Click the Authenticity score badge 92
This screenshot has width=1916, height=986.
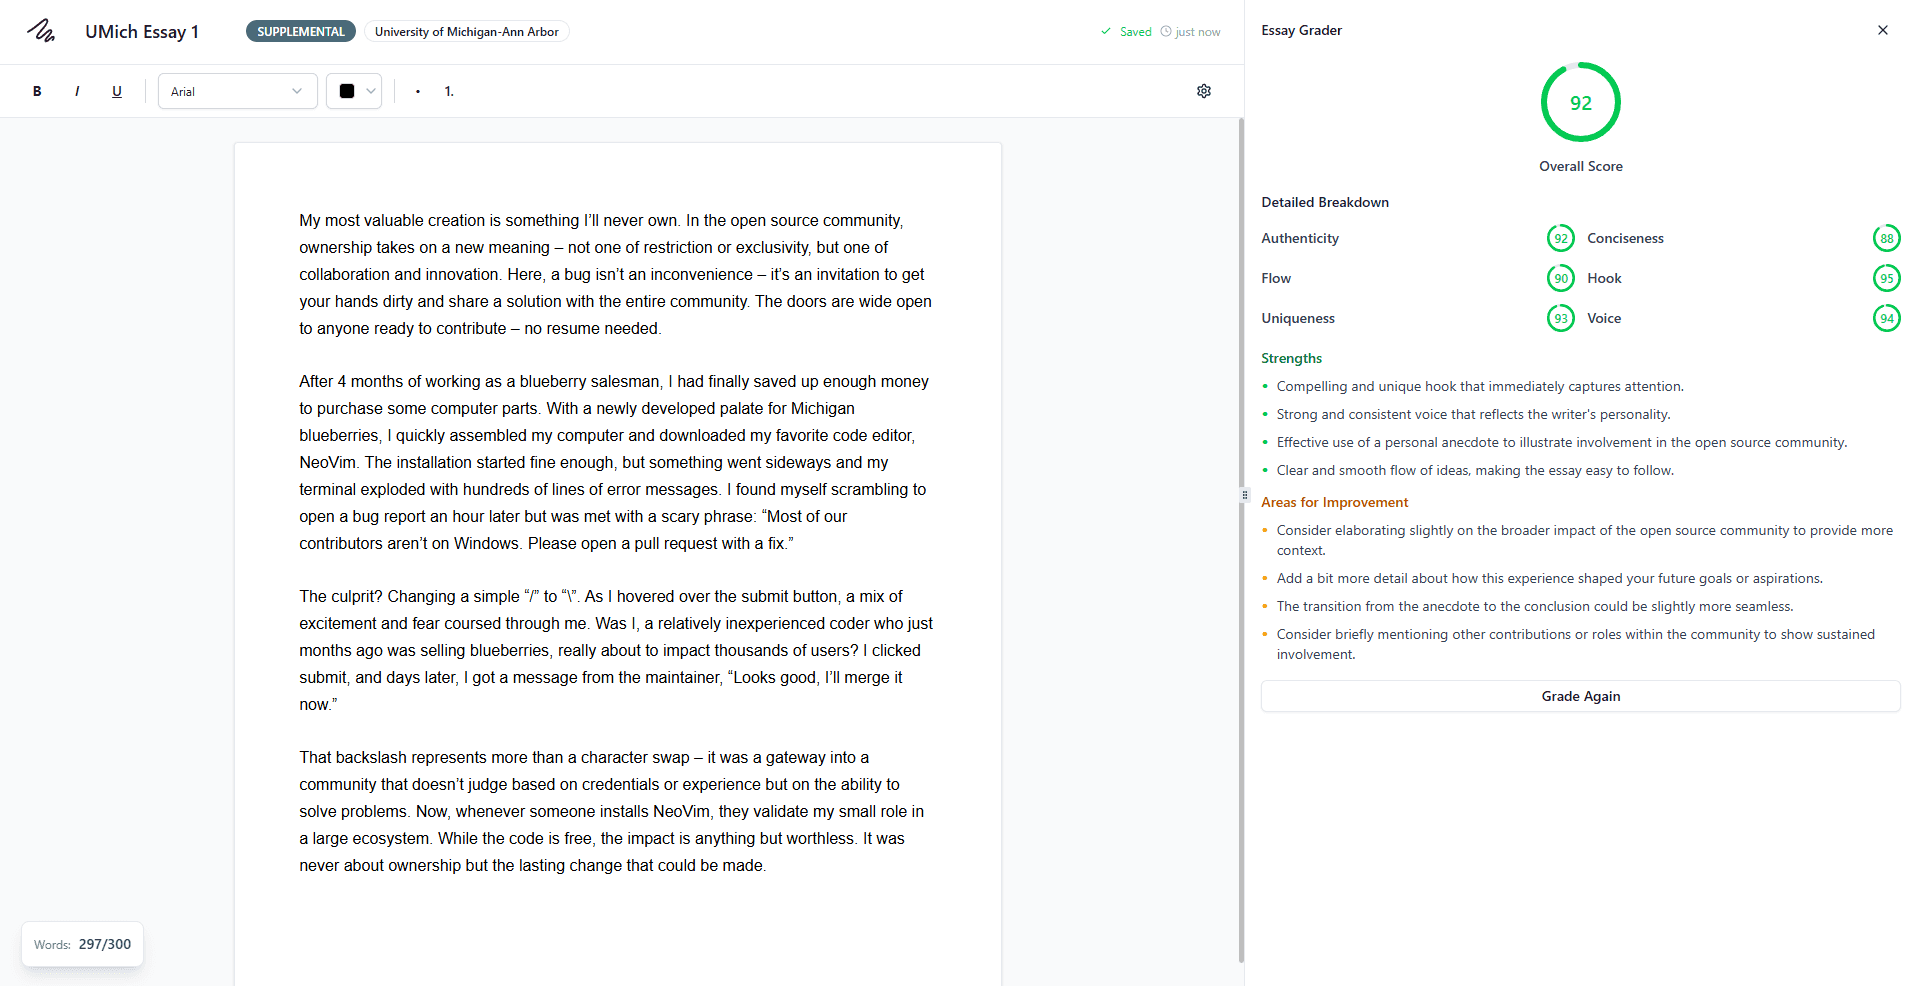1561,238
